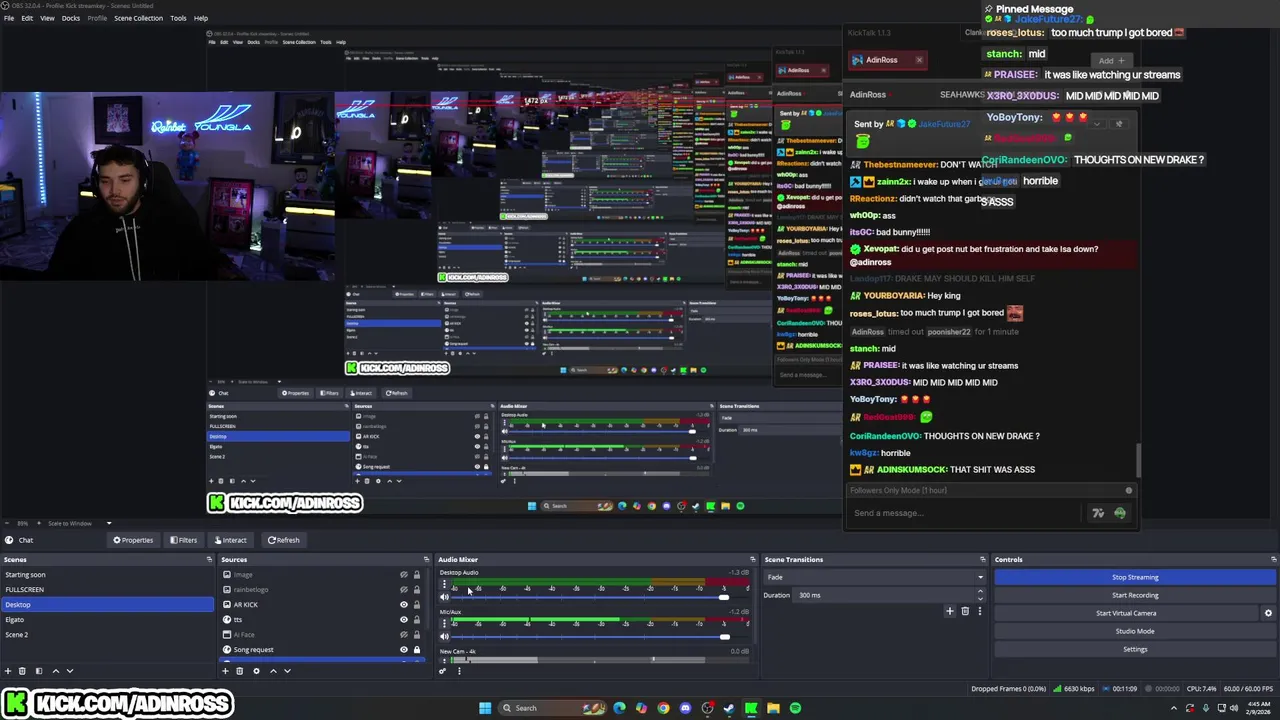
Task: Open Discord from the taskbar
Action: point(685,708)
